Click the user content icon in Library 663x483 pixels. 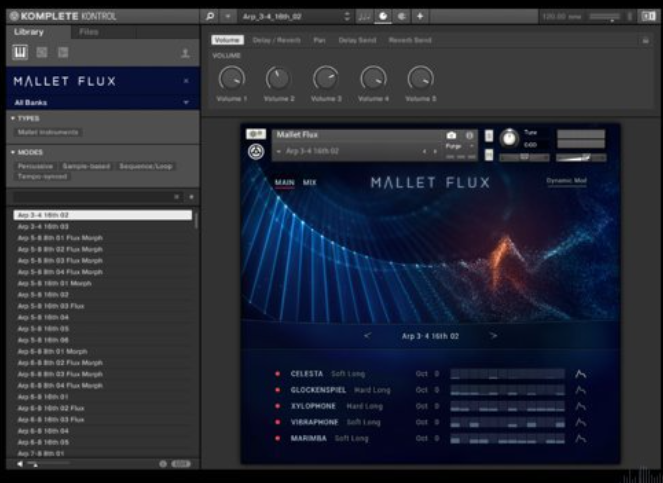185,53
